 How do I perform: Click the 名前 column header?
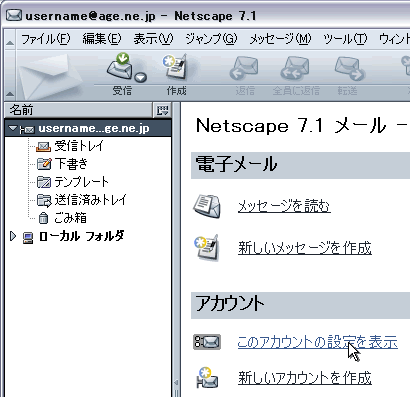78,110
